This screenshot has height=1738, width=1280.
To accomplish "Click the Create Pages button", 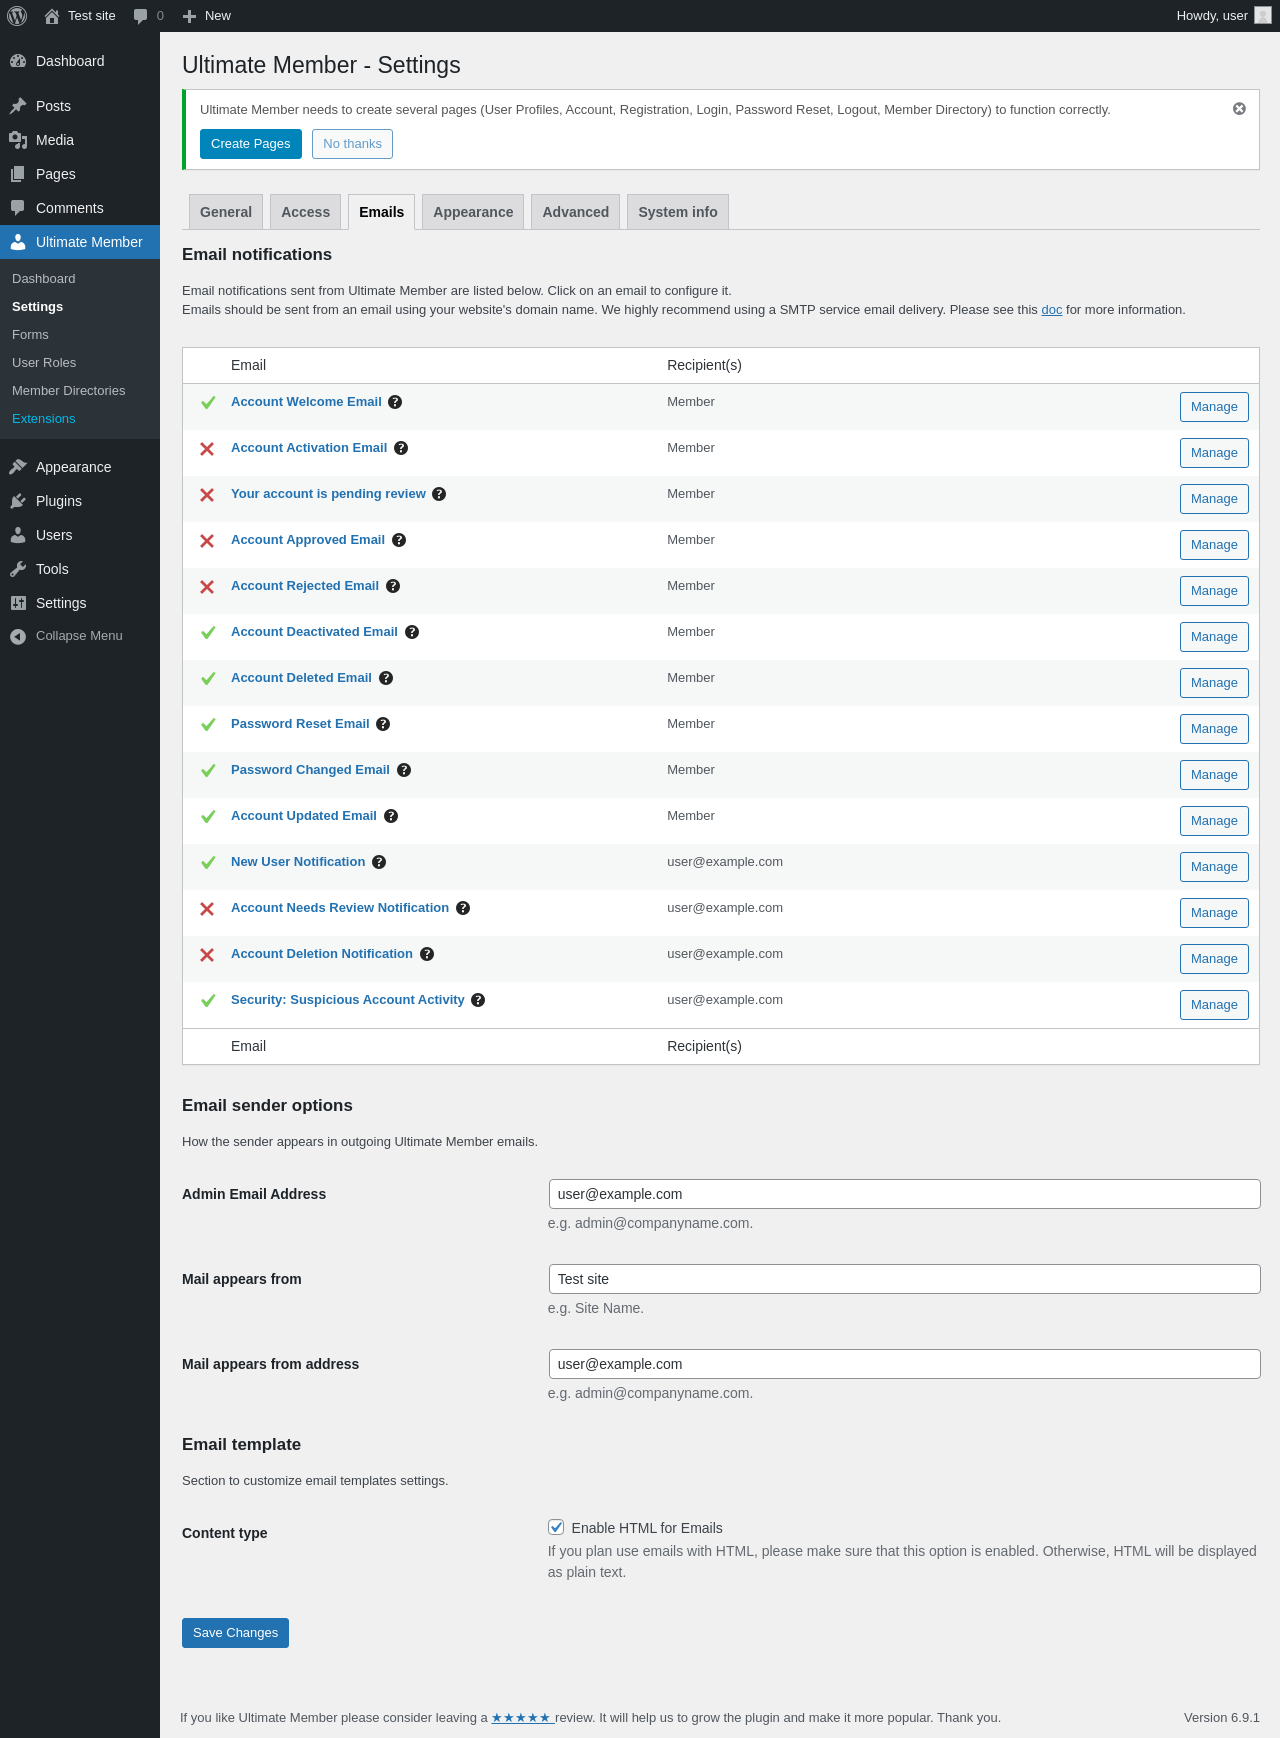I will coord(250,144).
